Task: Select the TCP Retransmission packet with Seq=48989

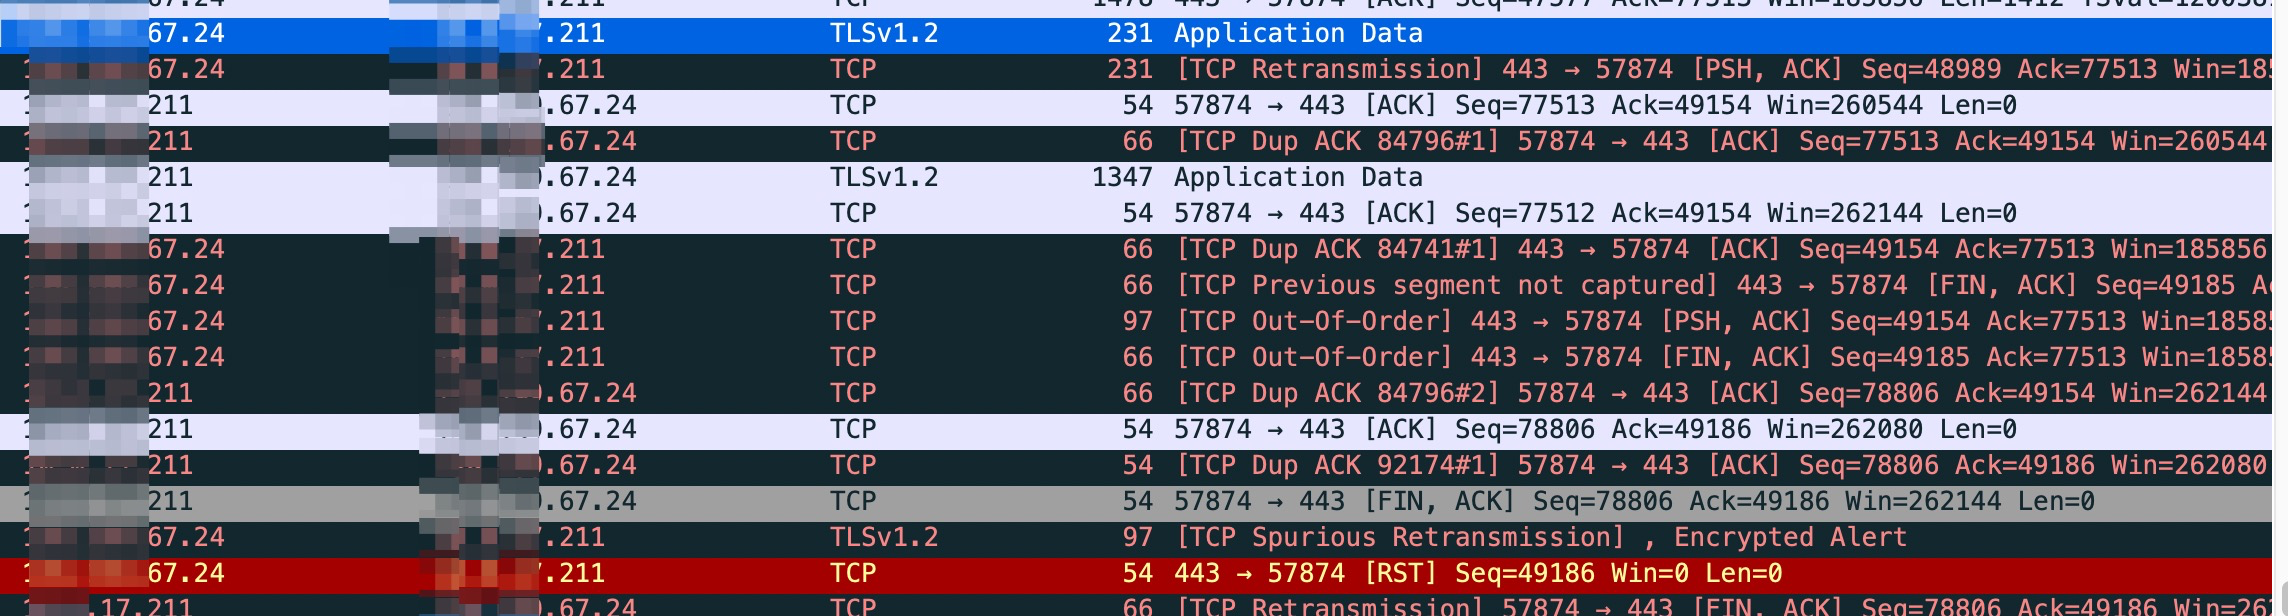Action: click(1400, 70)
